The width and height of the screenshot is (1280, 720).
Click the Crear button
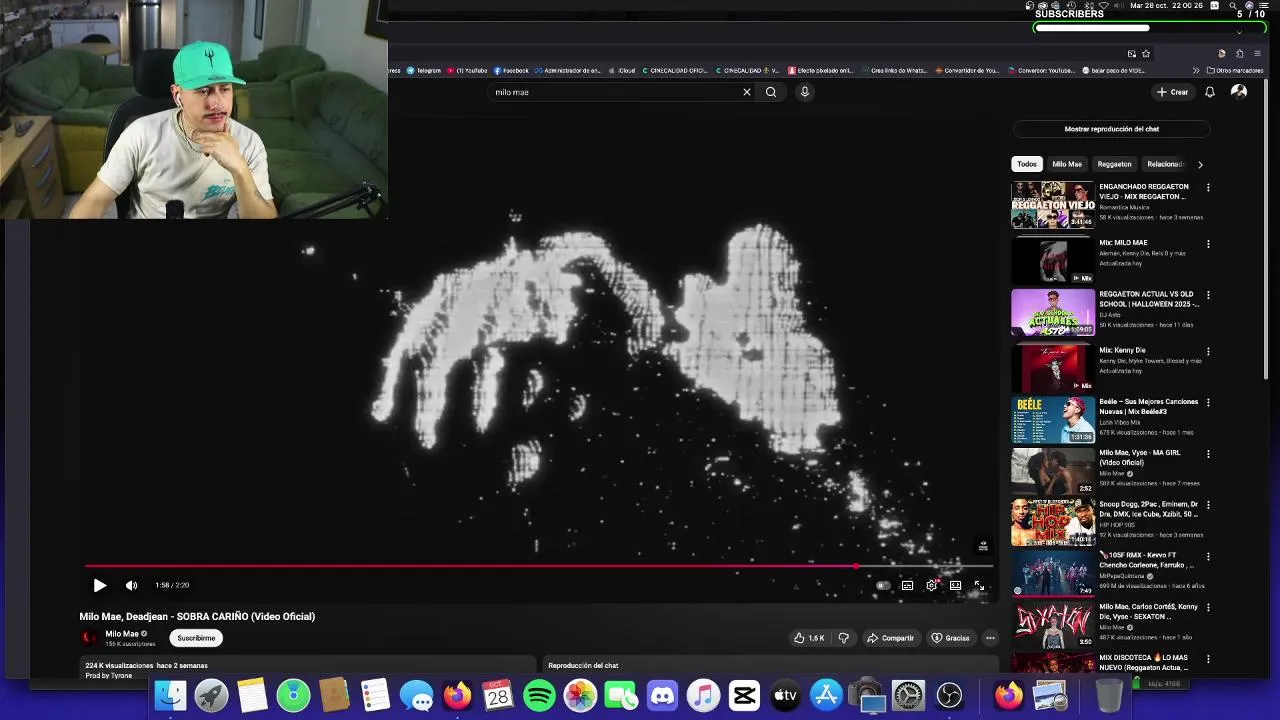(1172, 92)
